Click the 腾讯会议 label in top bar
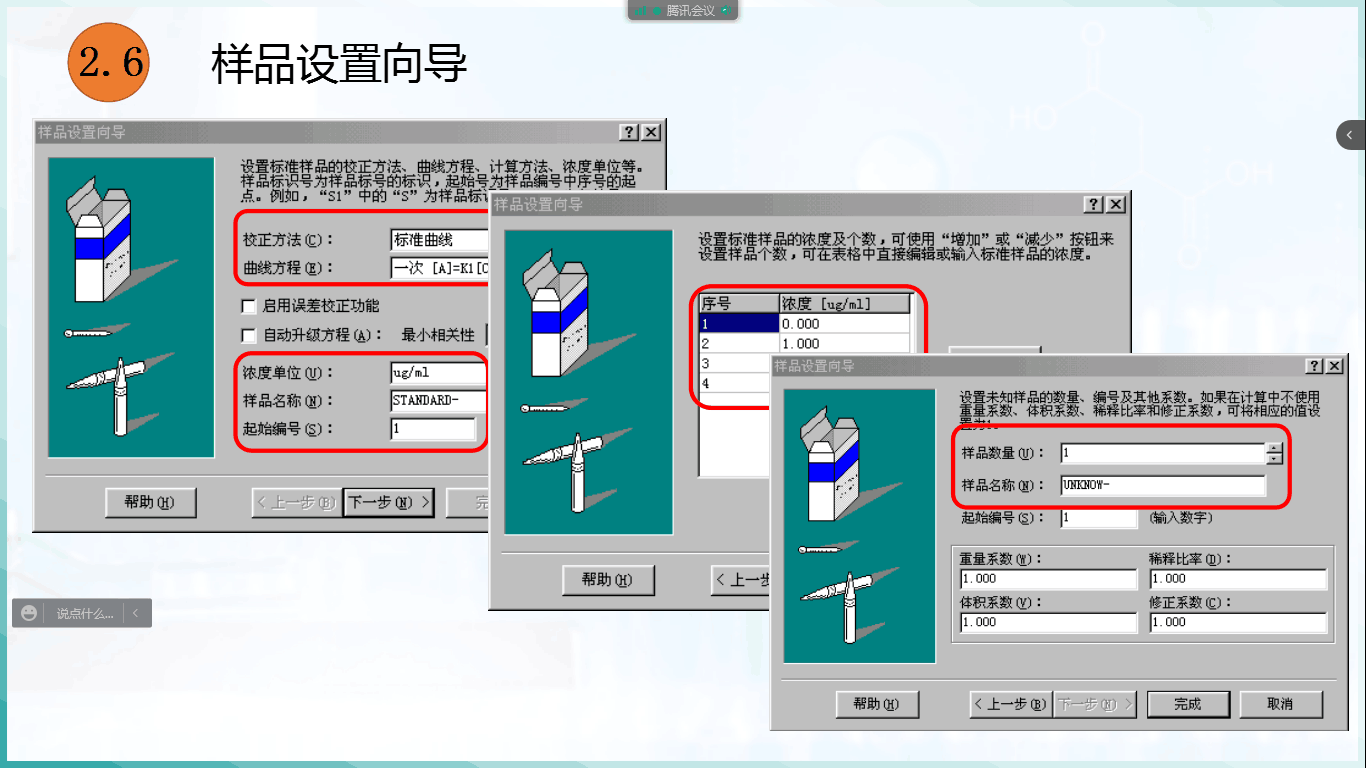Image resolution: width=1366 pixels, height=768 pixels. pos(691,10)
